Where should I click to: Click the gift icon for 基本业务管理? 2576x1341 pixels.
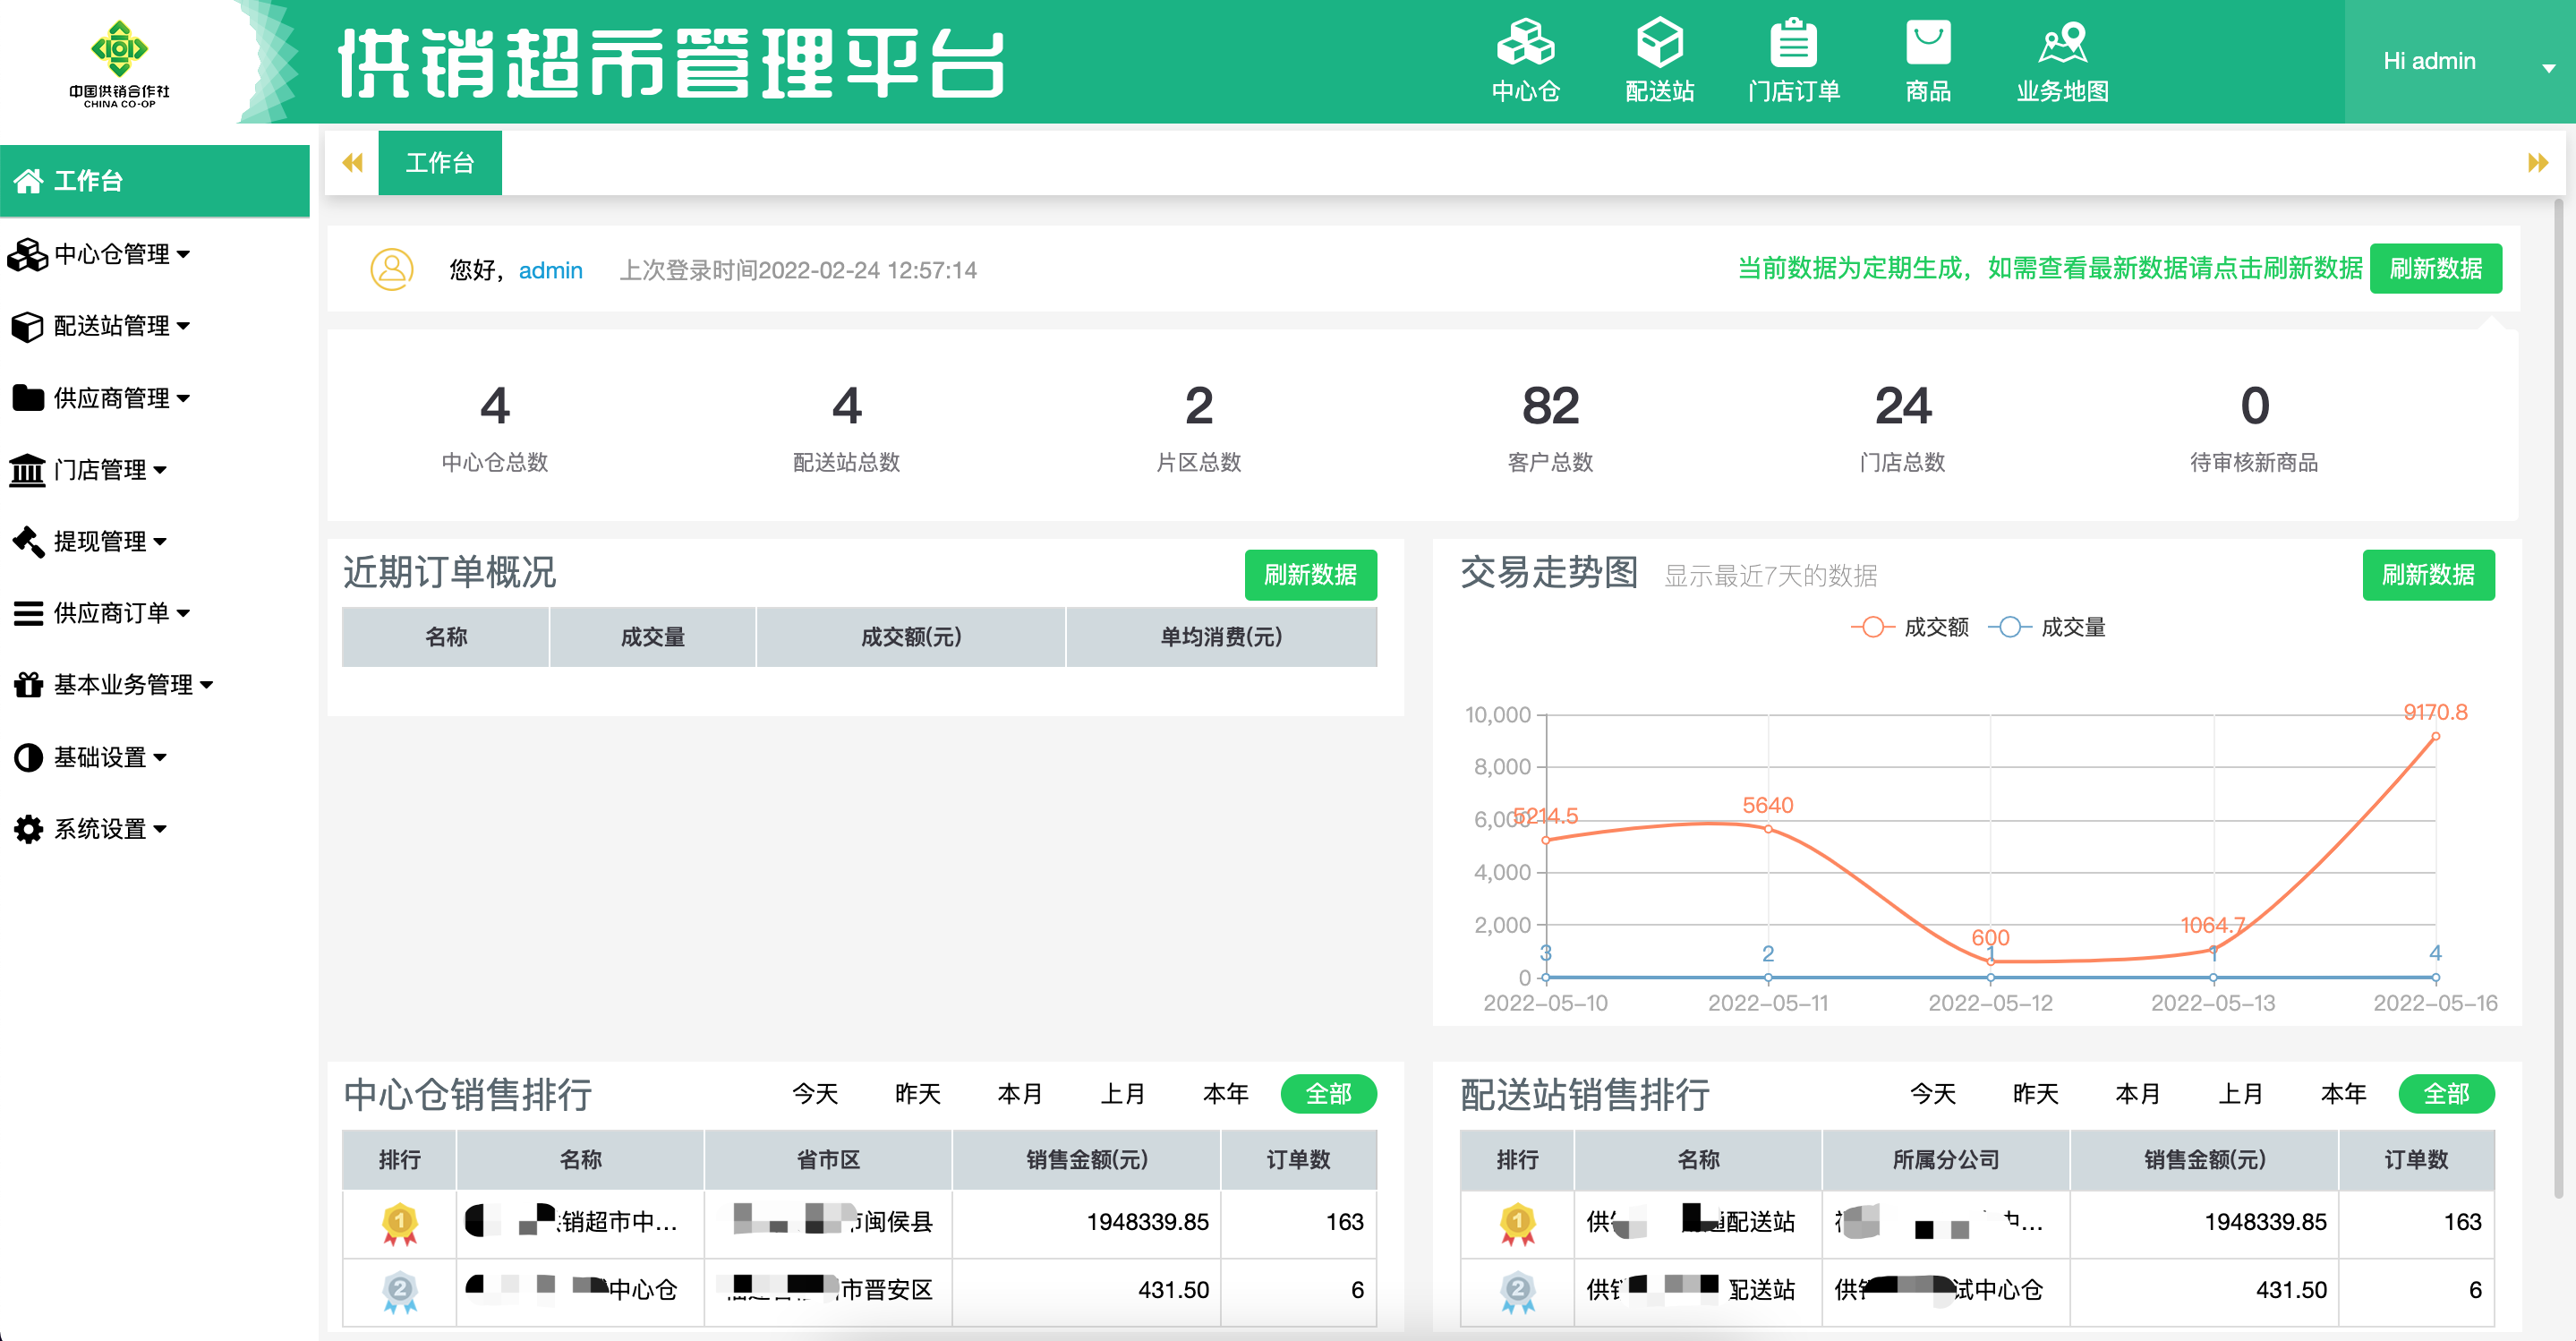click(x=28, y=685)
